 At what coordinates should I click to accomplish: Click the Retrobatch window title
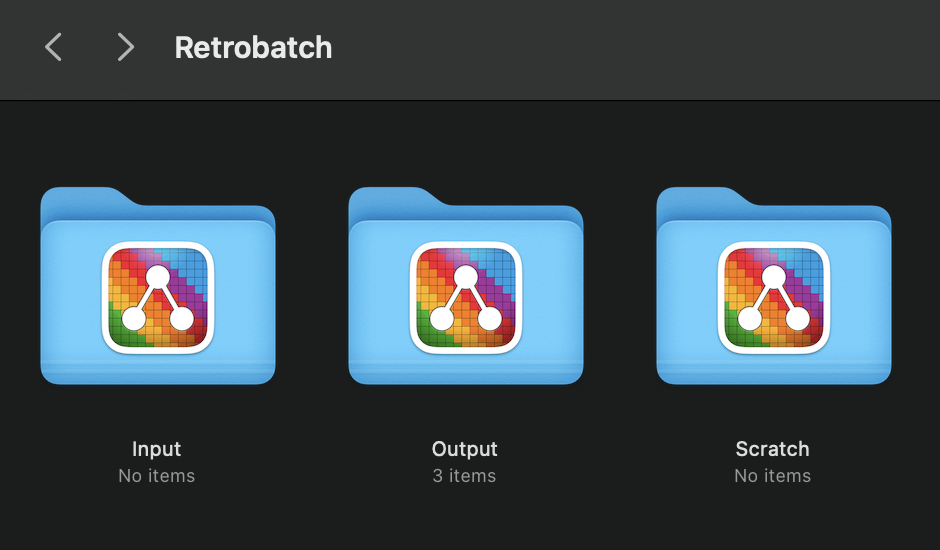(x=253, y=47)
